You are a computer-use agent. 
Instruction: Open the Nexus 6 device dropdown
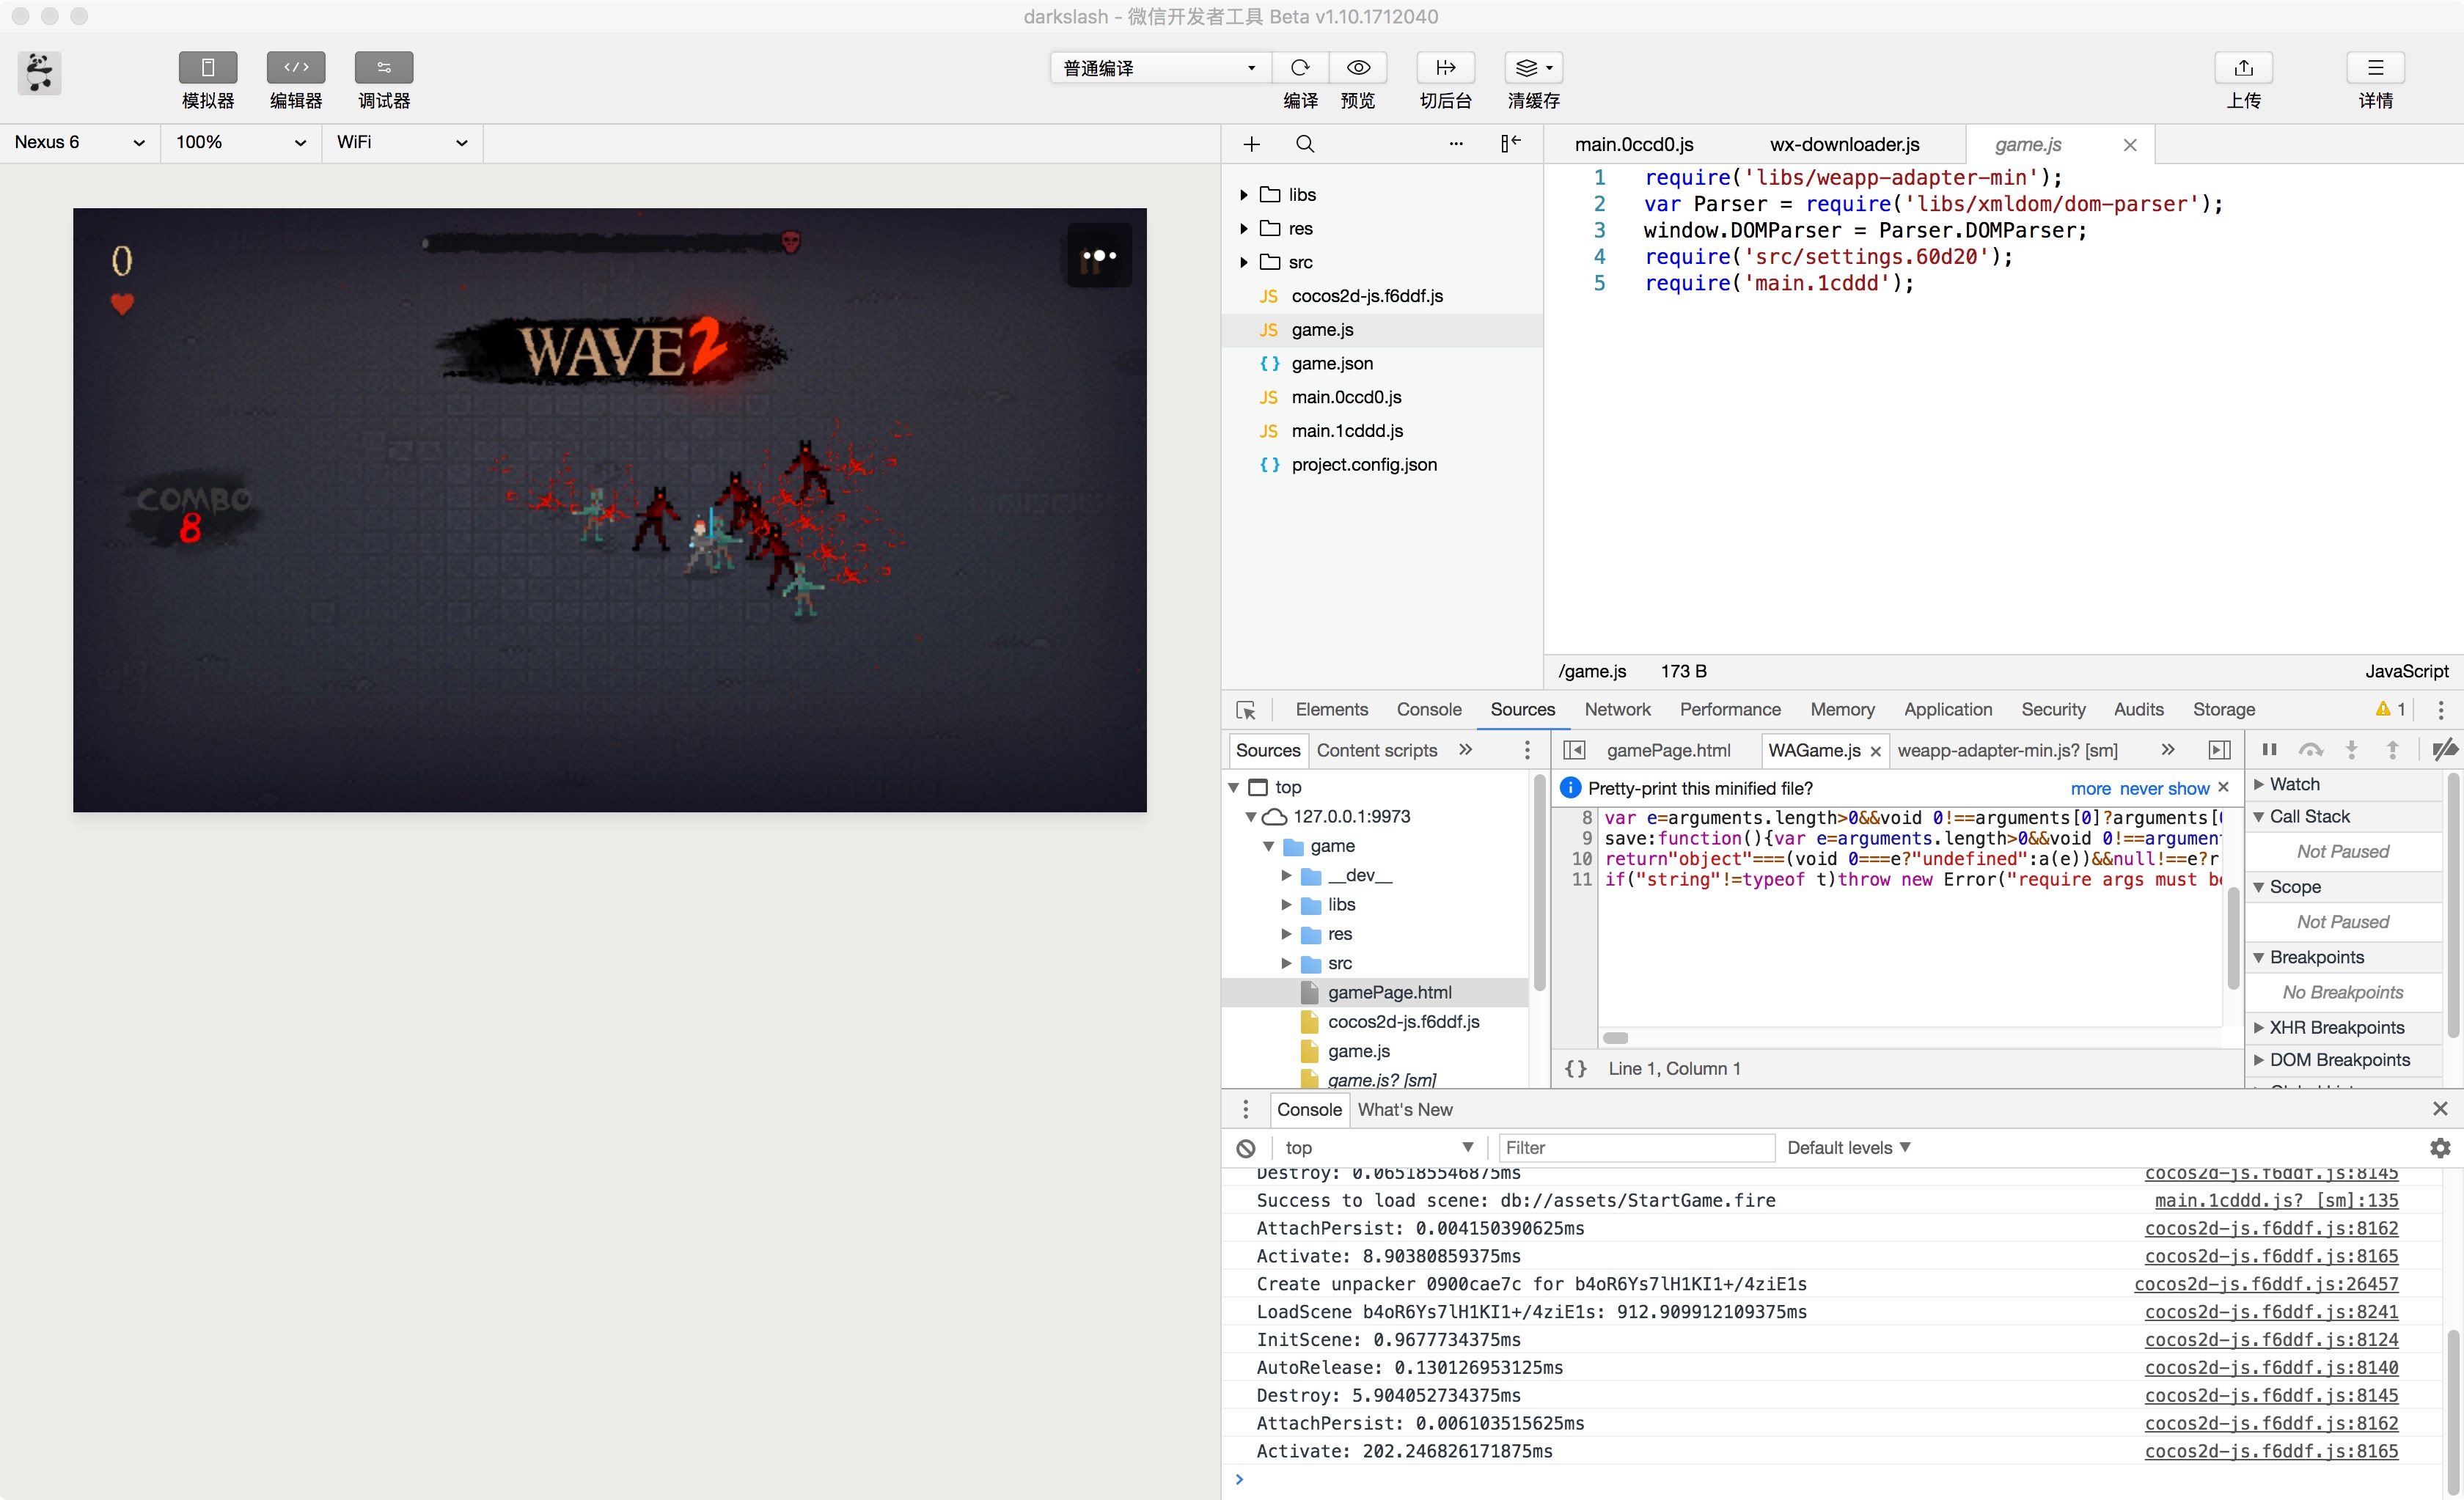click(80, 142)
